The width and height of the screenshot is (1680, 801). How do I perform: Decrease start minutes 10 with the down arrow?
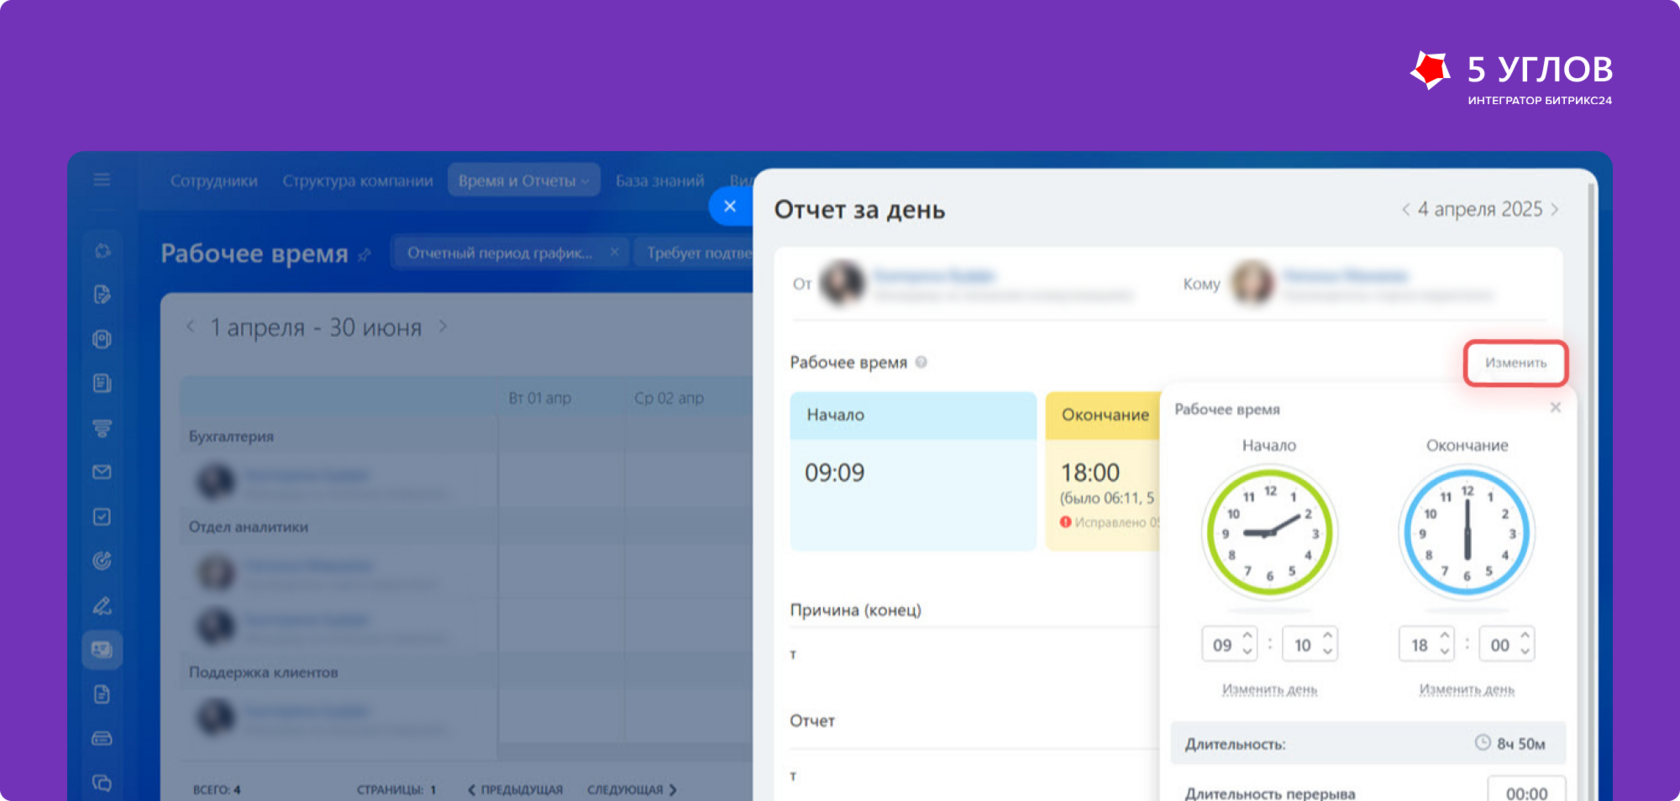point(1328,652)
